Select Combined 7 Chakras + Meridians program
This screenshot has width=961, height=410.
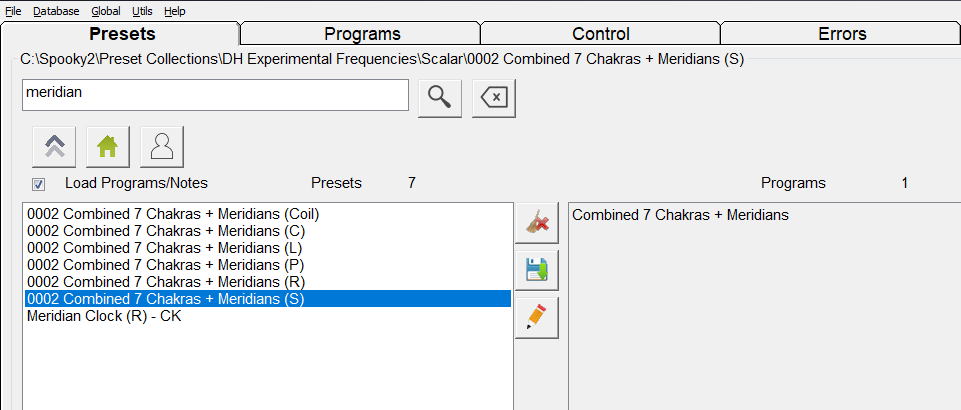pos(680,215)
